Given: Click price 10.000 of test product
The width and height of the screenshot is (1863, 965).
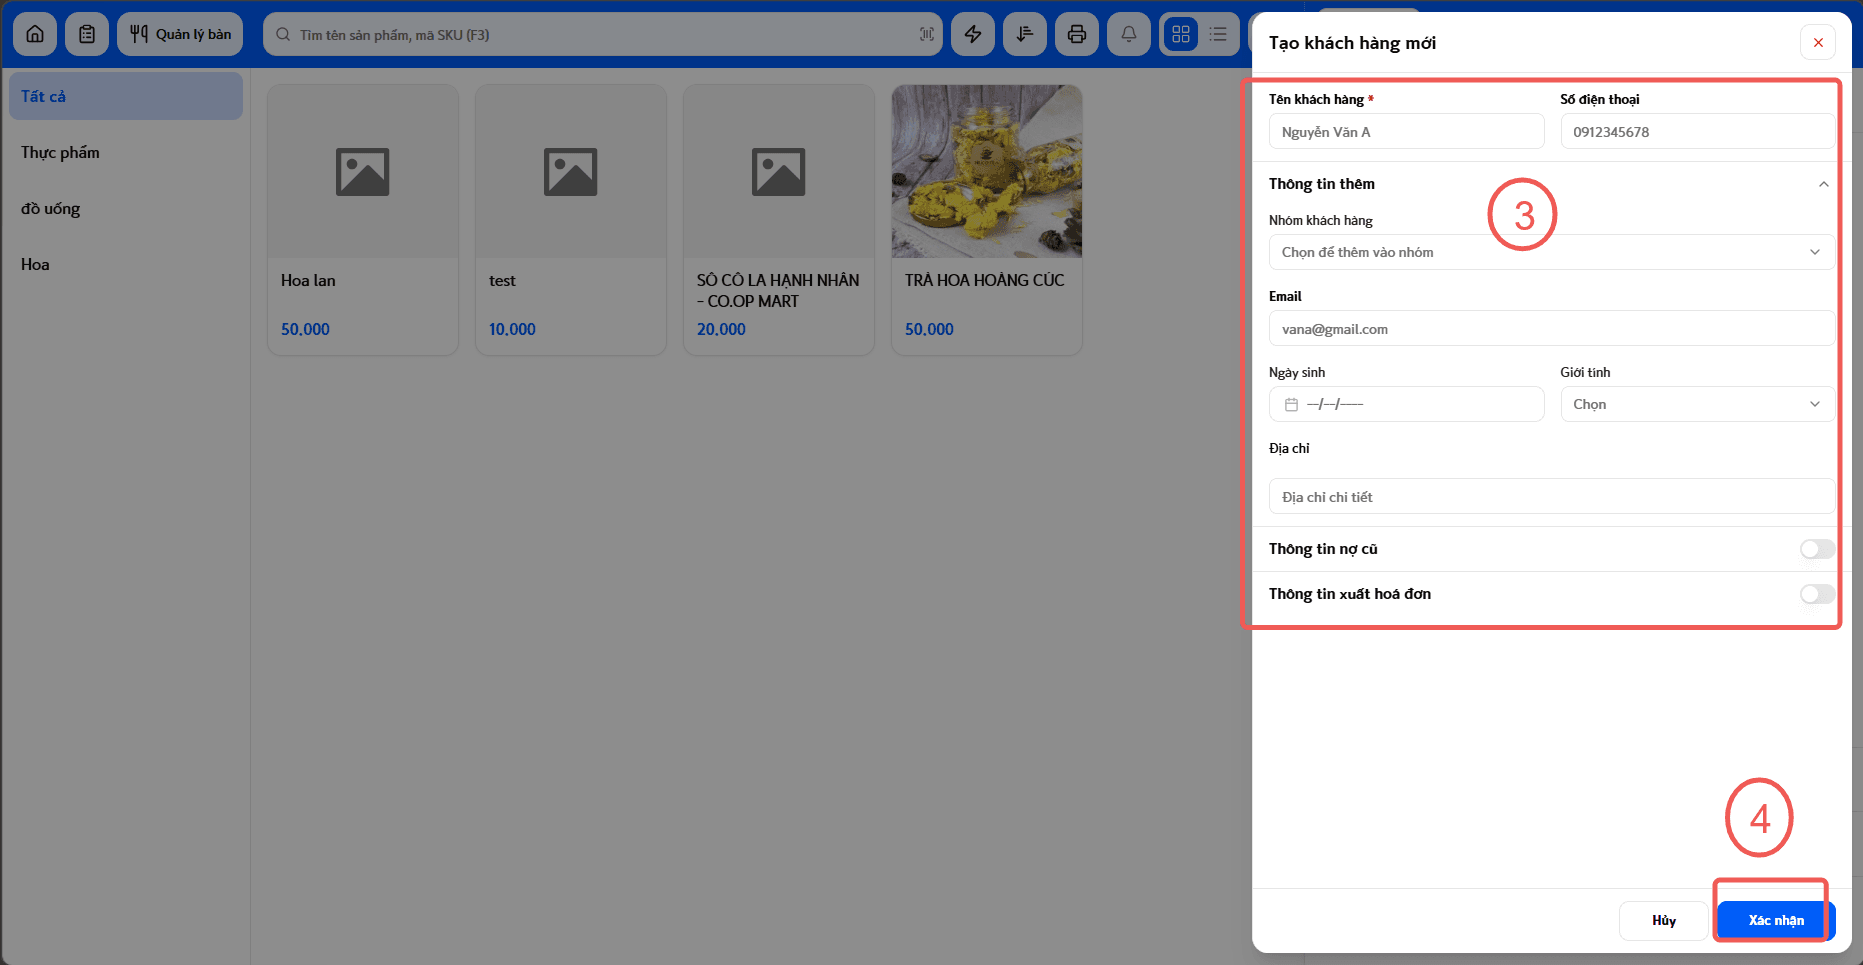Looking at the screenshot, I should click(x=512, y=329).
